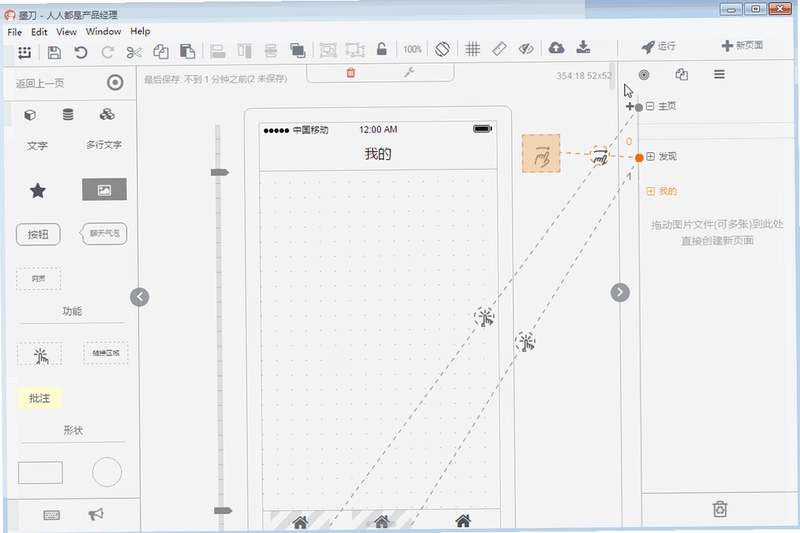The height and width of the screenshot is (533, 800).
Task: Select the 按钮 button widget
Action: [38, 235]
